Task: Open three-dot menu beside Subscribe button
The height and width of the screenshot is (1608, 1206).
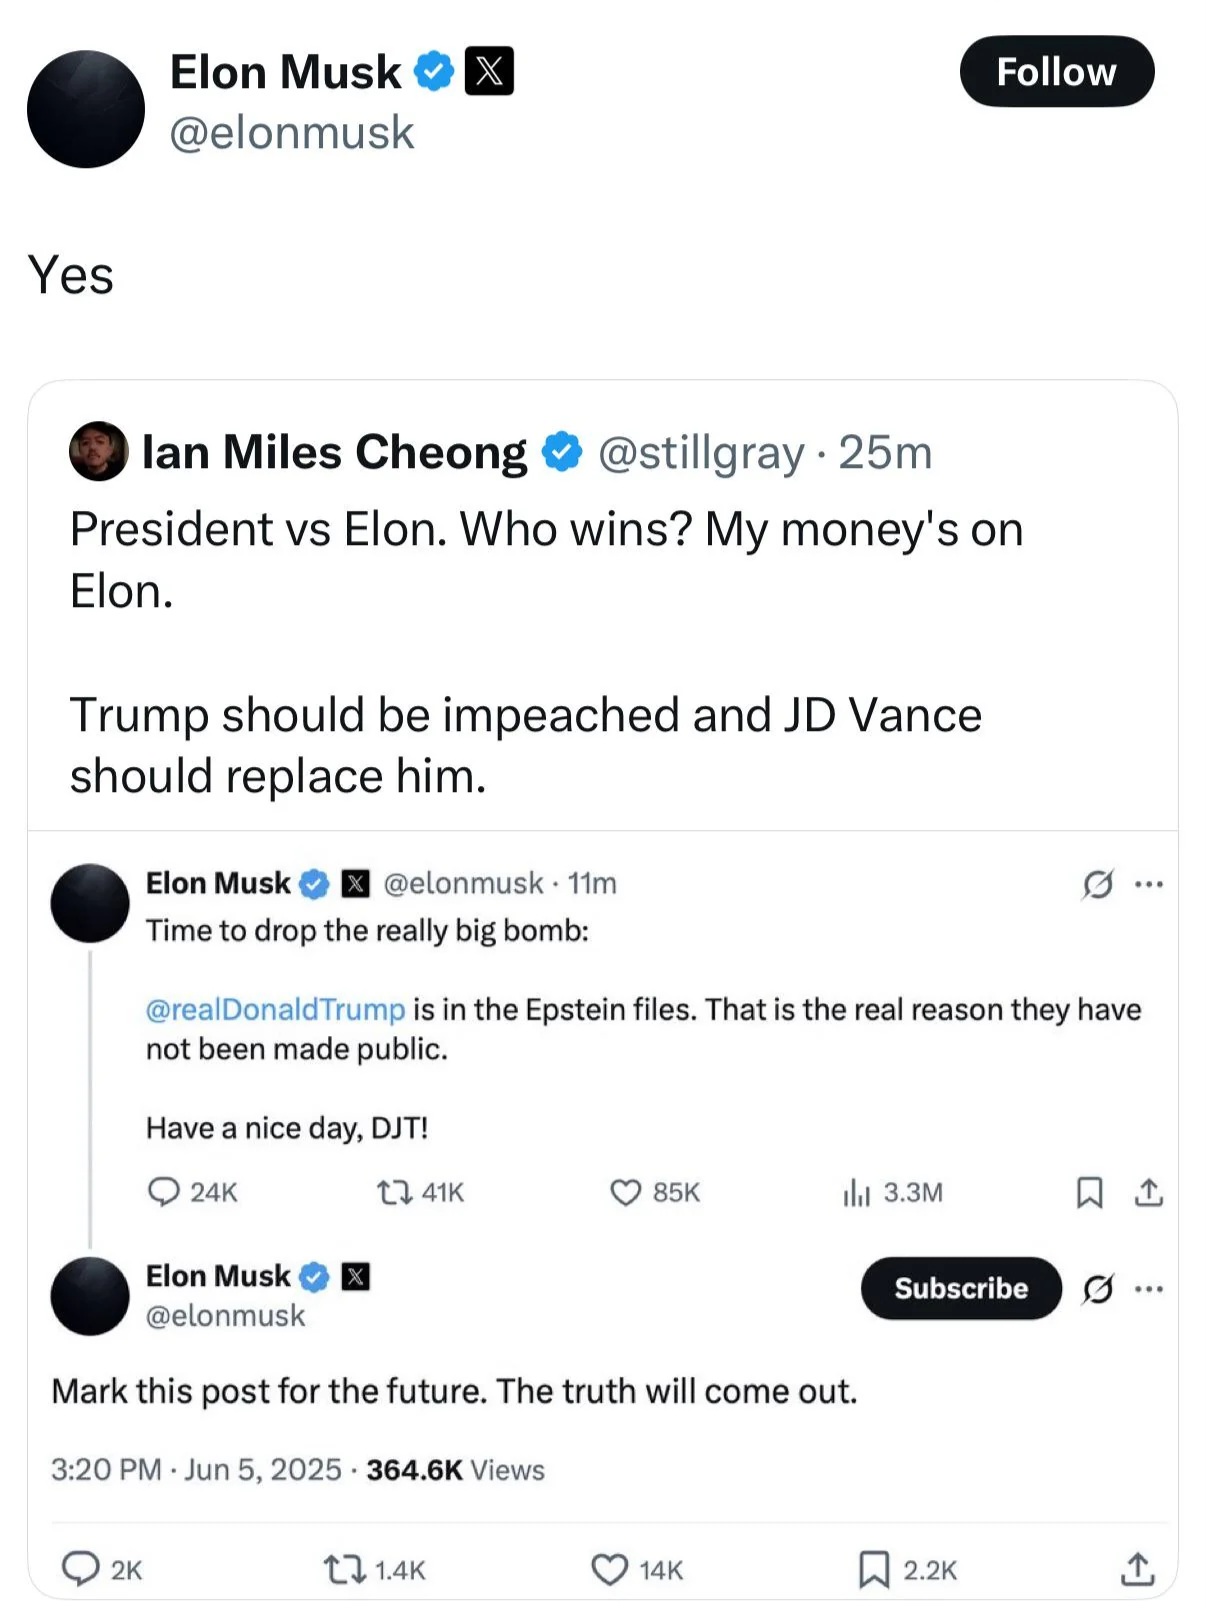Action: tap(1149, 1289)
